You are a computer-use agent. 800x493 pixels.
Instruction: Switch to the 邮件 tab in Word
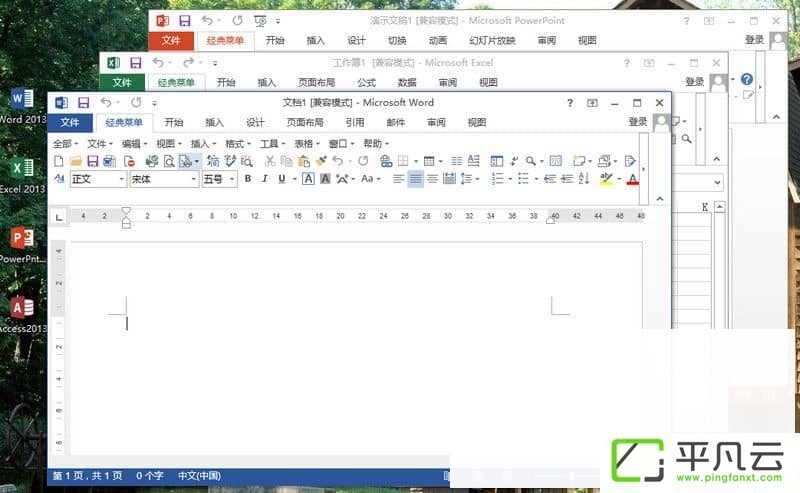click(x=396, y=122)
